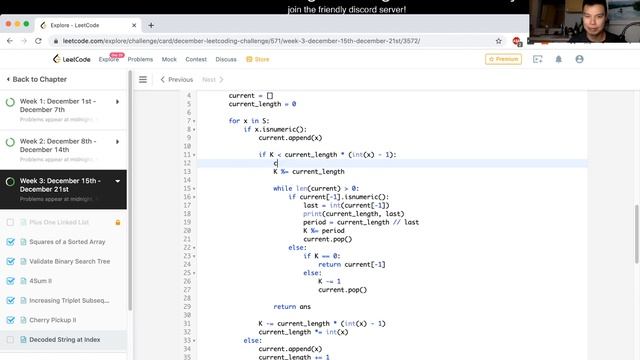
Task: Click the browser forward arrow
Action: pyautogui.click(x=24, y=41)
